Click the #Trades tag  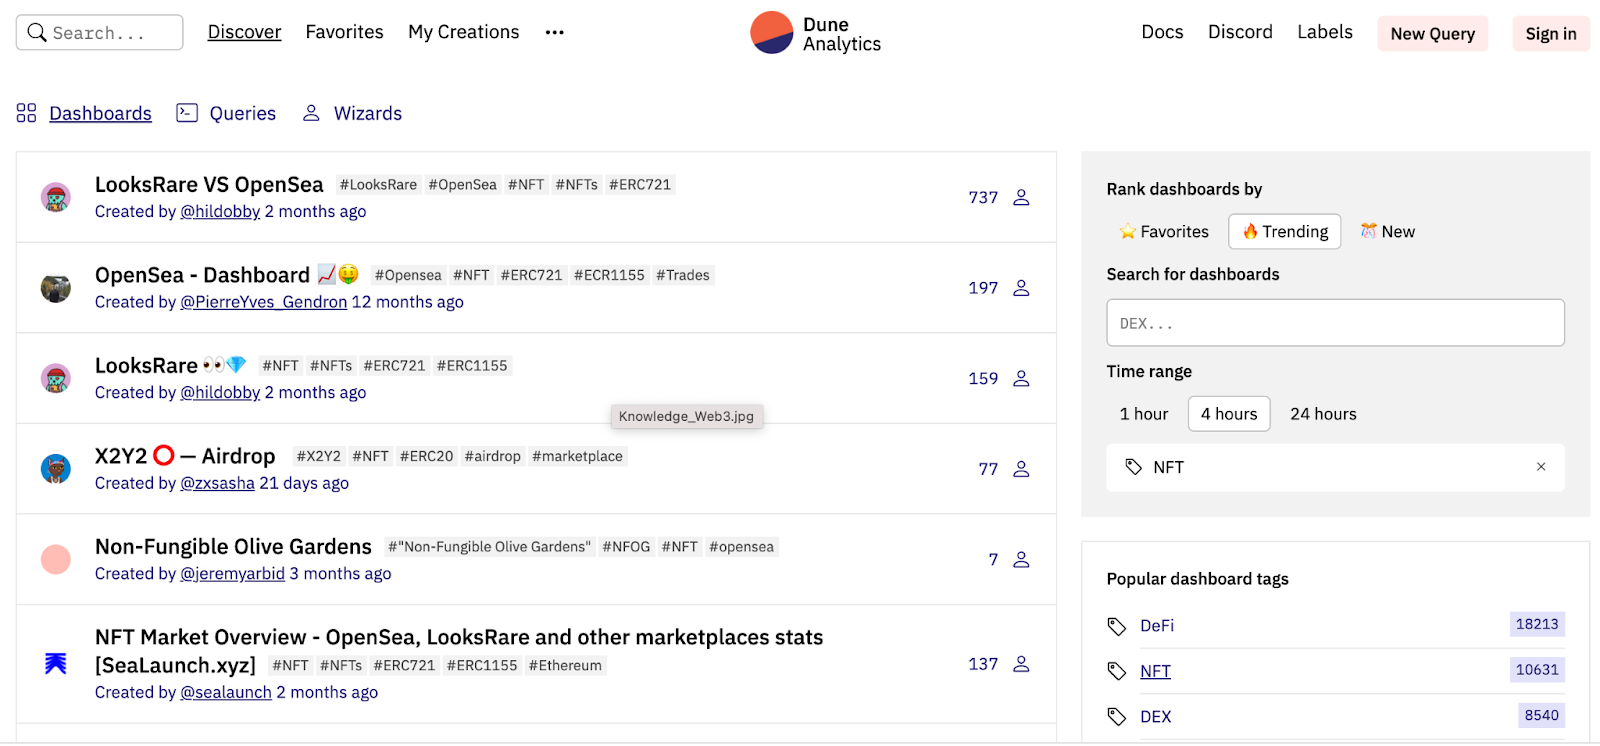pyautogui.click(x=683, y=275)
